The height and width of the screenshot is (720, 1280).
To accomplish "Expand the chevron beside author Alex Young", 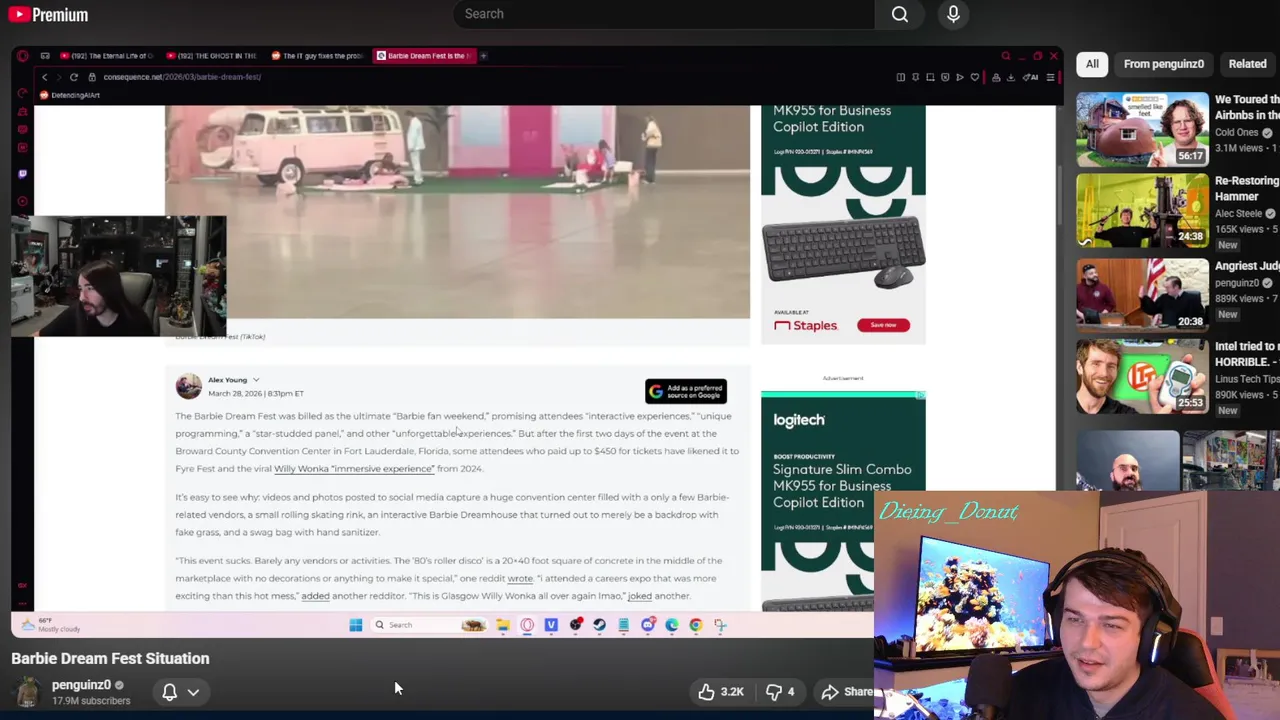I will click(256, 380).
